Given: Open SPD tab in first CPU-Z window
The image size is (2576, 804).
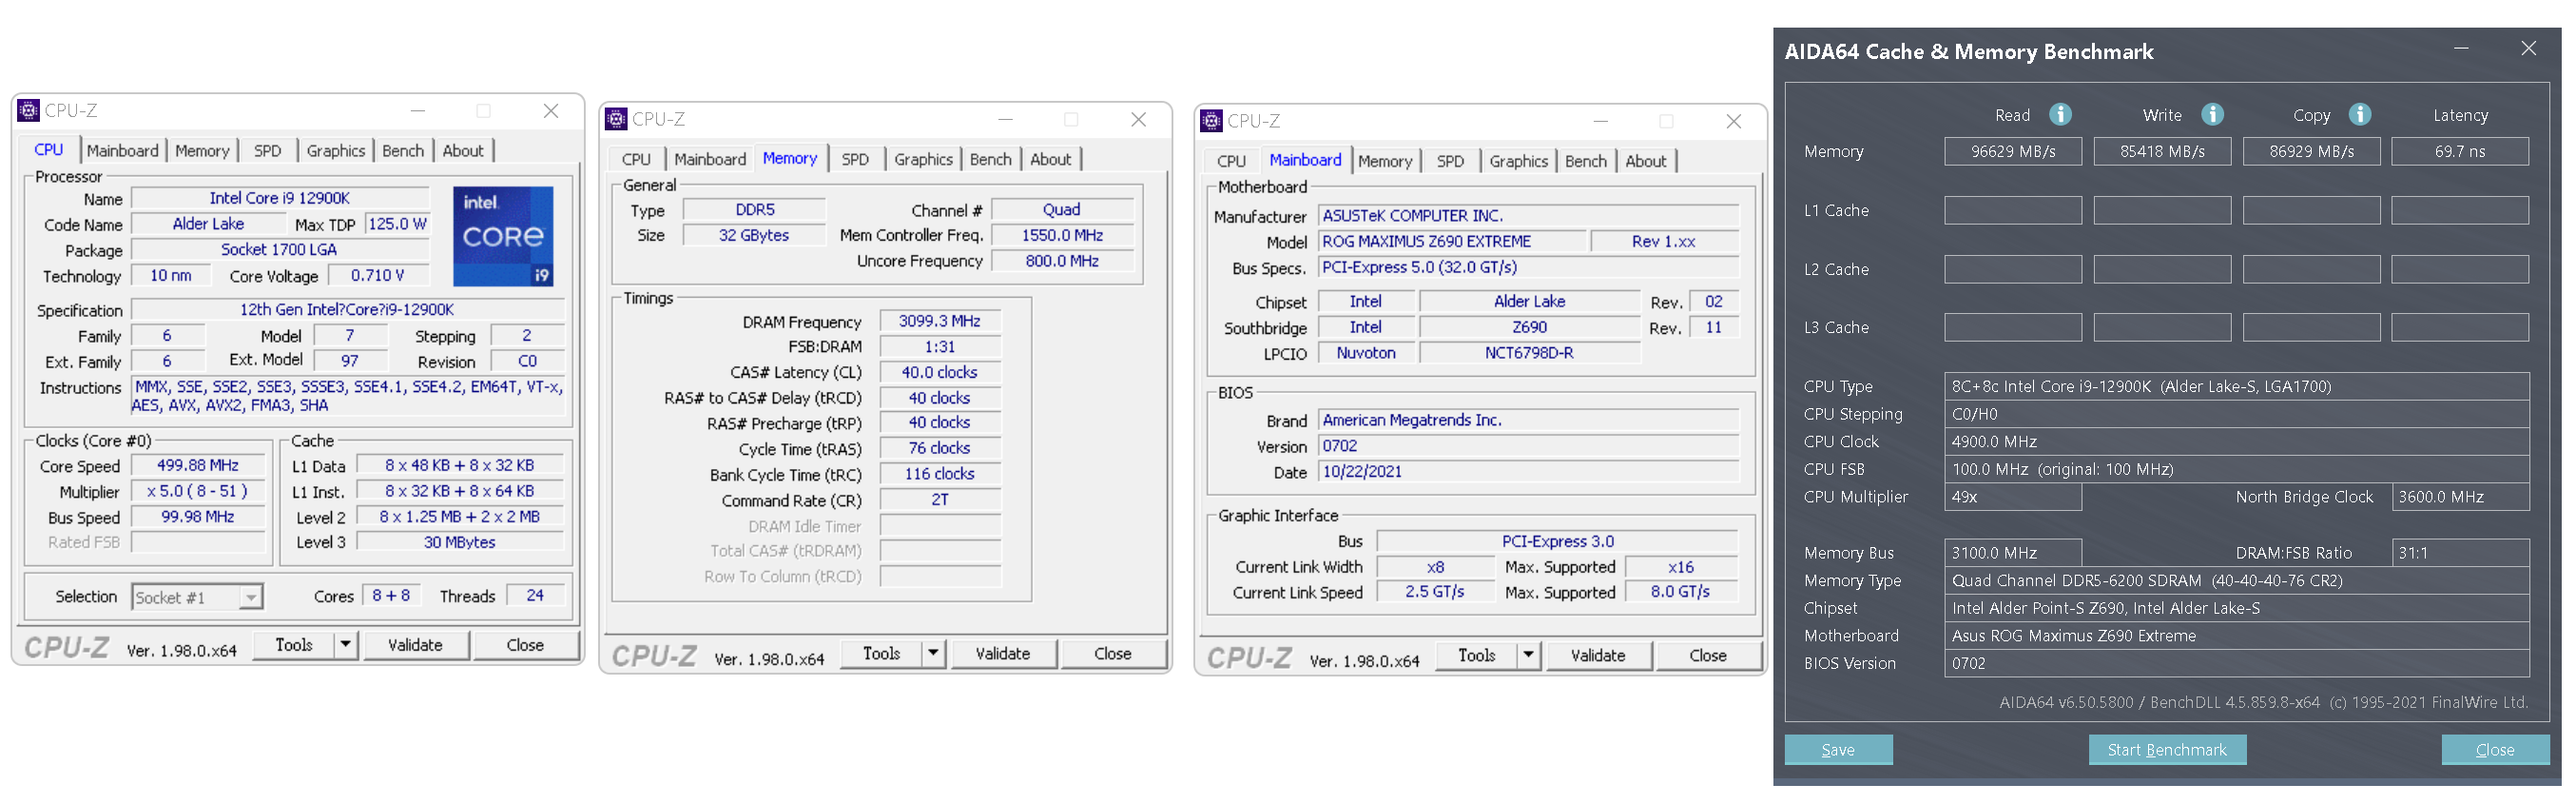Looking at the screenshot, I should (267, 151).
